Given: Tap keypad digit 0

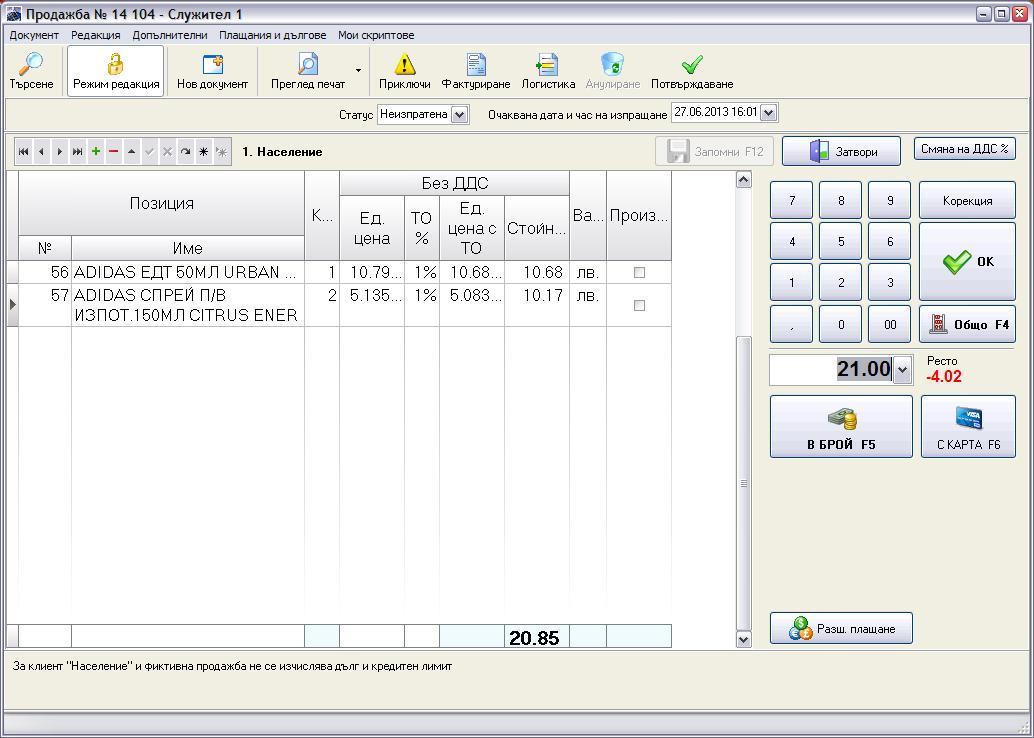Looking at the screenshot, I should pos(840,324).
